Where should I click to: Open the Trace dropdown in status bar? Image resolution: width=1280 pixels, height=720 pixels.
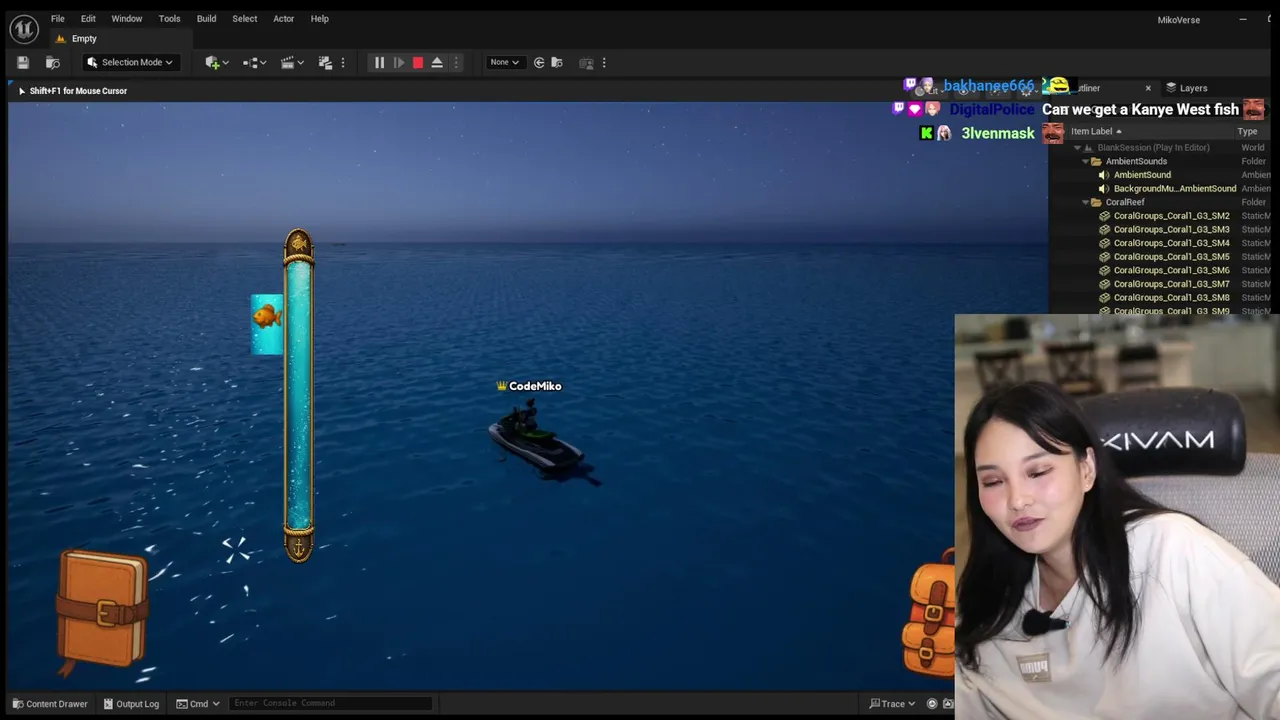pos(893,704)
